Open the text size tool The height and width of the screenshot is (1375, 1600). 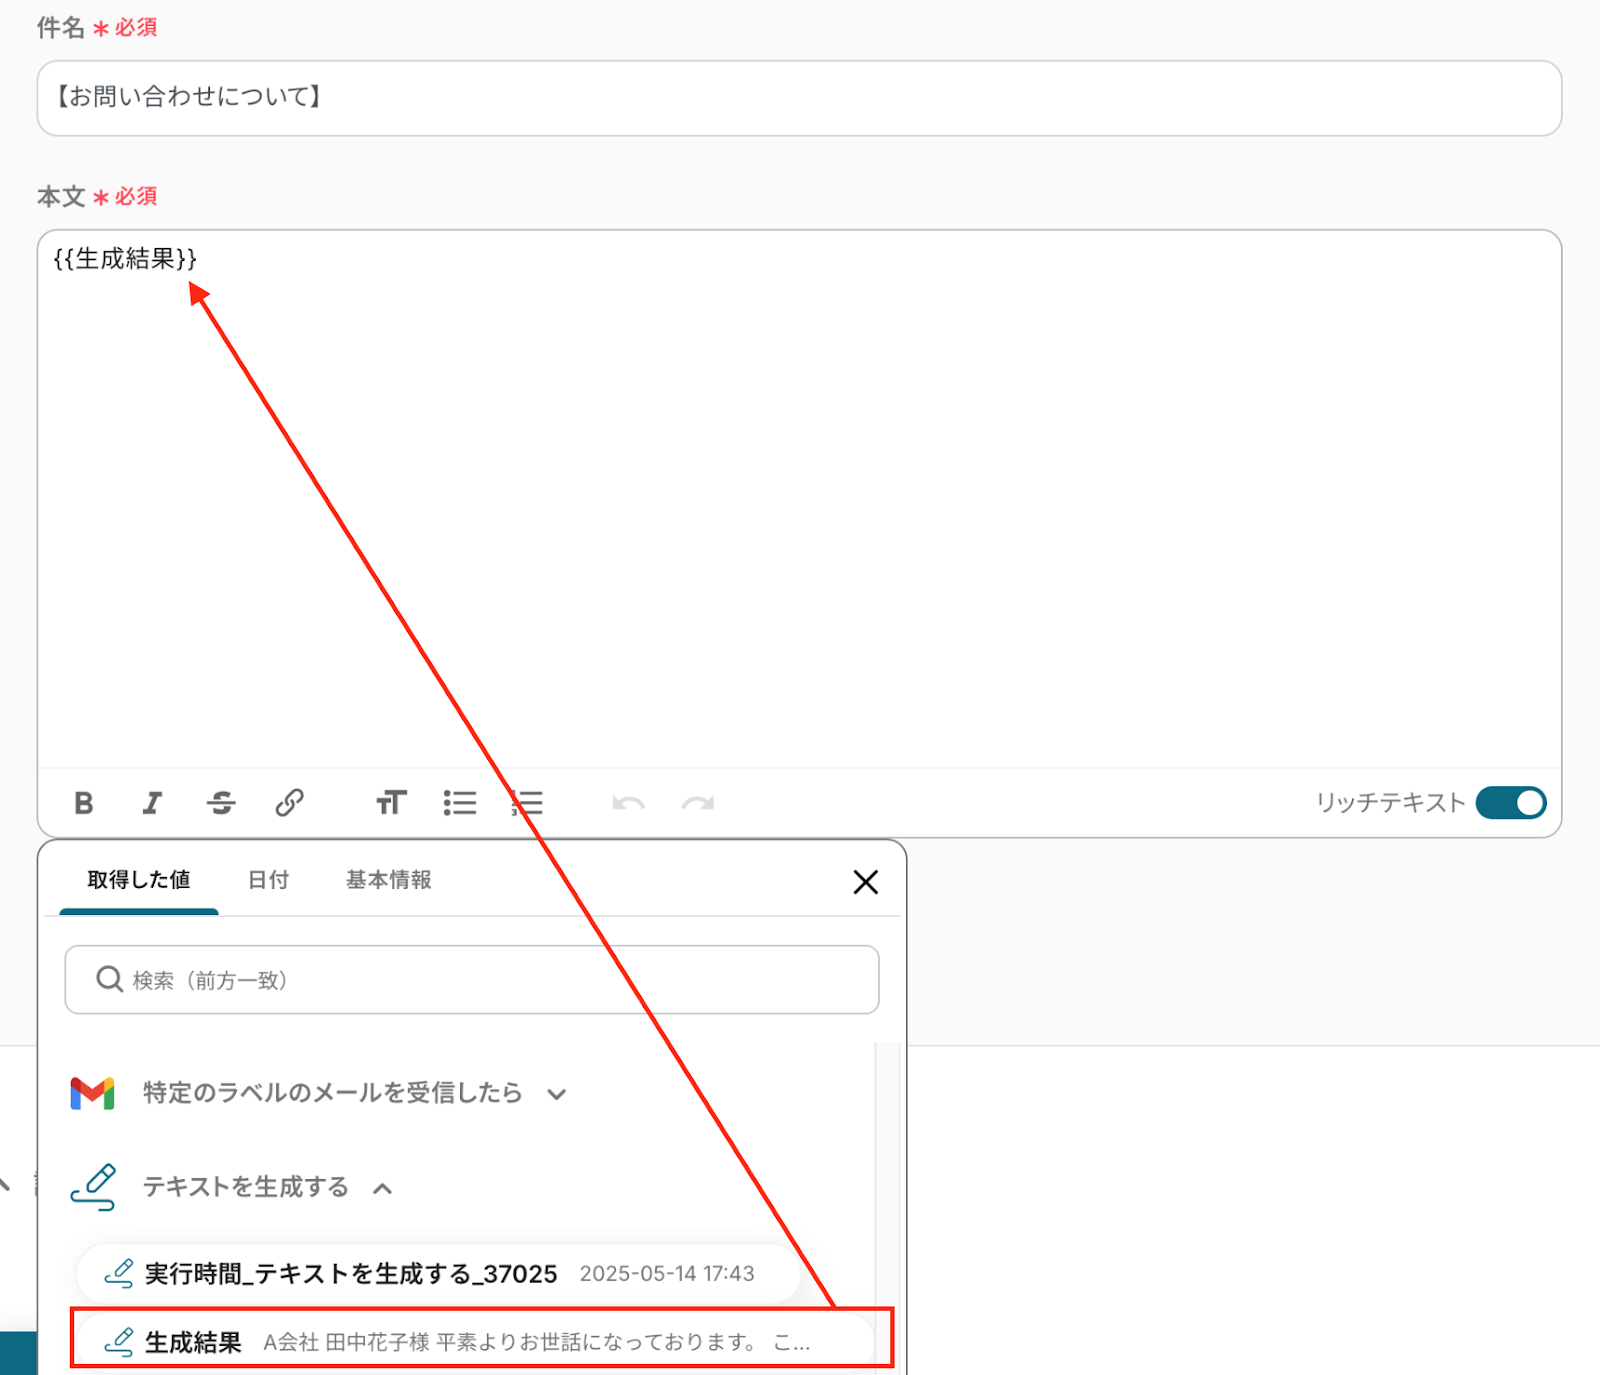391,803
